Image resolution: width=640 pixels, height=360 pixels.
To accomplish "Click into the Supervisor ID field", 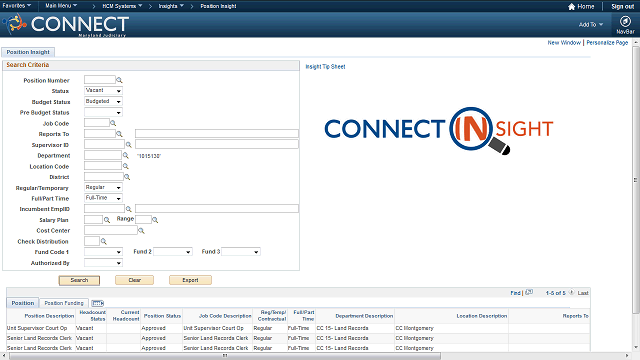I will coord(104,144).
